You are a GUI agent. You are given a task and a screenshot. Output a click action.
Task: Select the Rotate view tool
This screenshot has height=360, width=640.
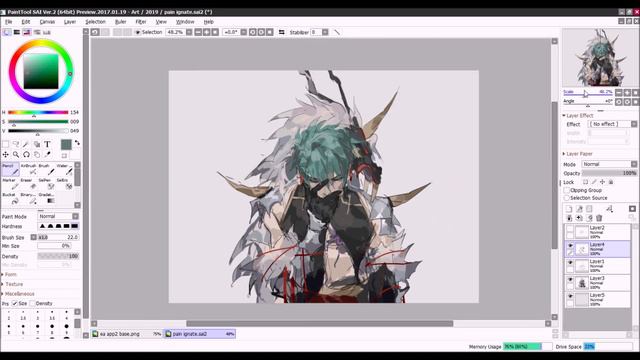pyautogui.click(x=26, y=155)
